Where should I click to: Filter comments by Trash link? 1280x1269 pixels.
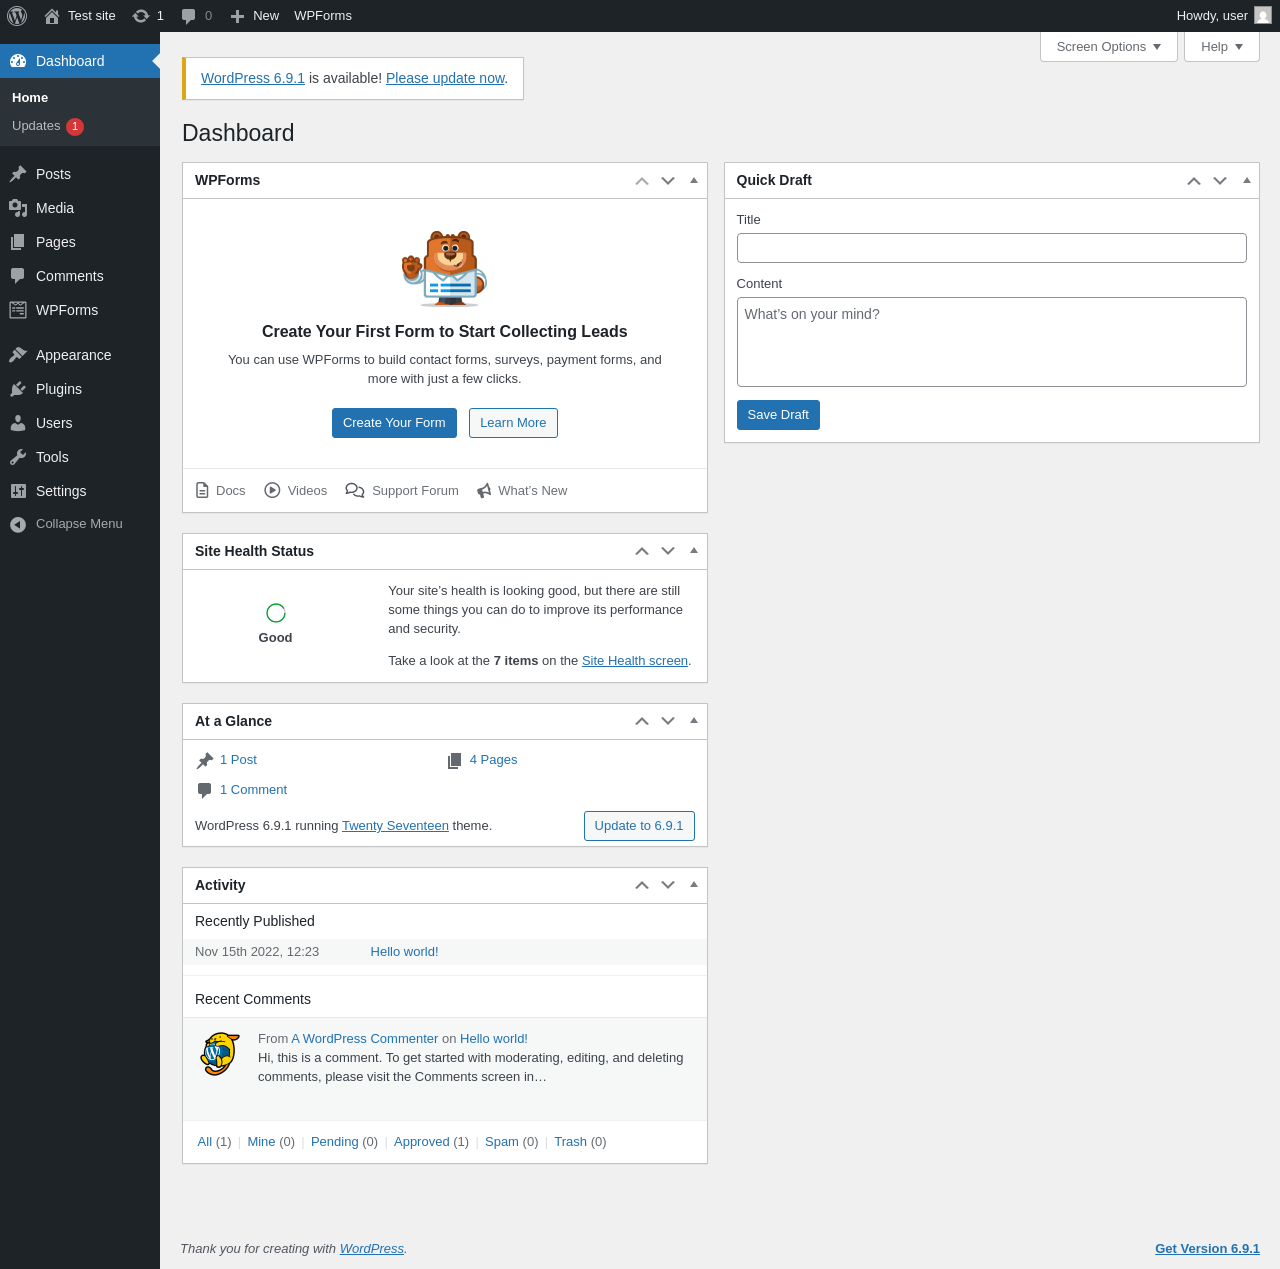[570, 1142]
